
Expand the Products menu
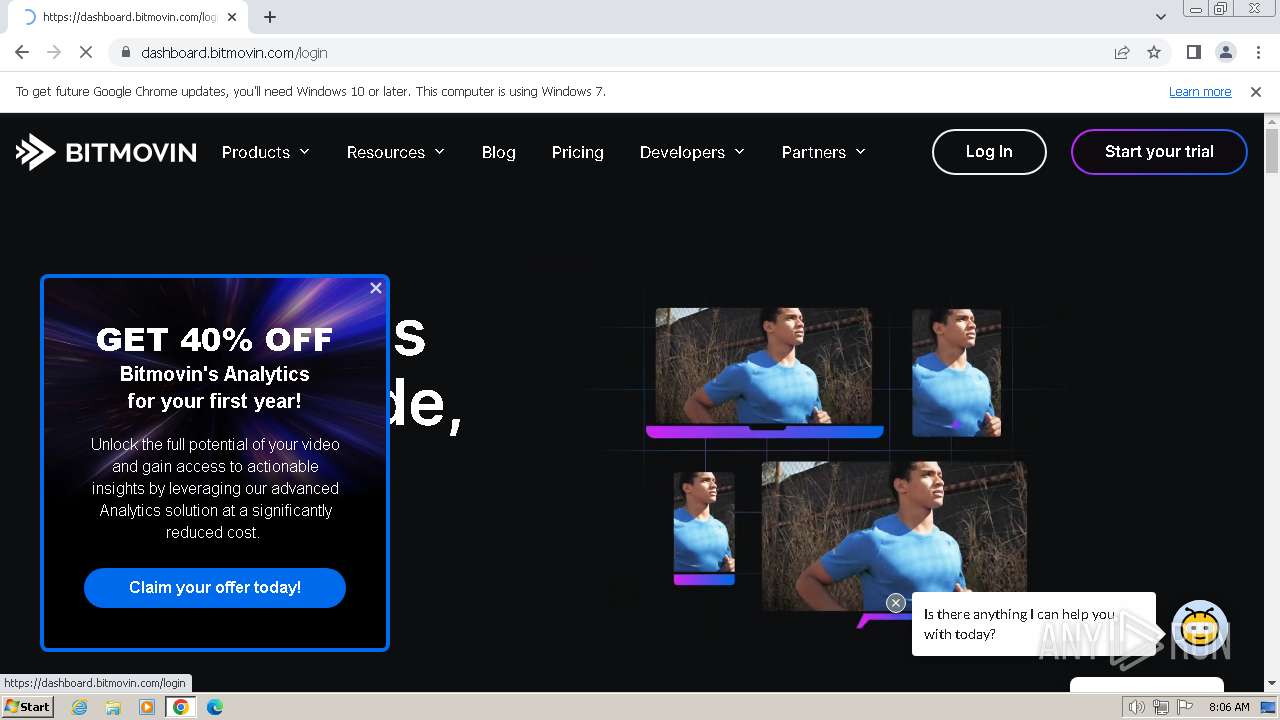pyautogui.click(x=266, y=152)
